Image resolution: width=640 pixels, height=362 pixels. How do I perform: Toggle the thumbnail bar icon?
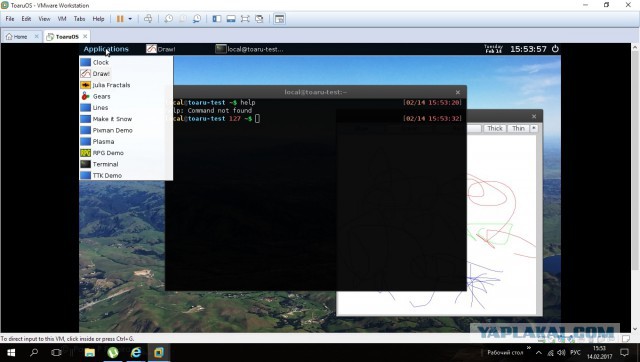231,19
